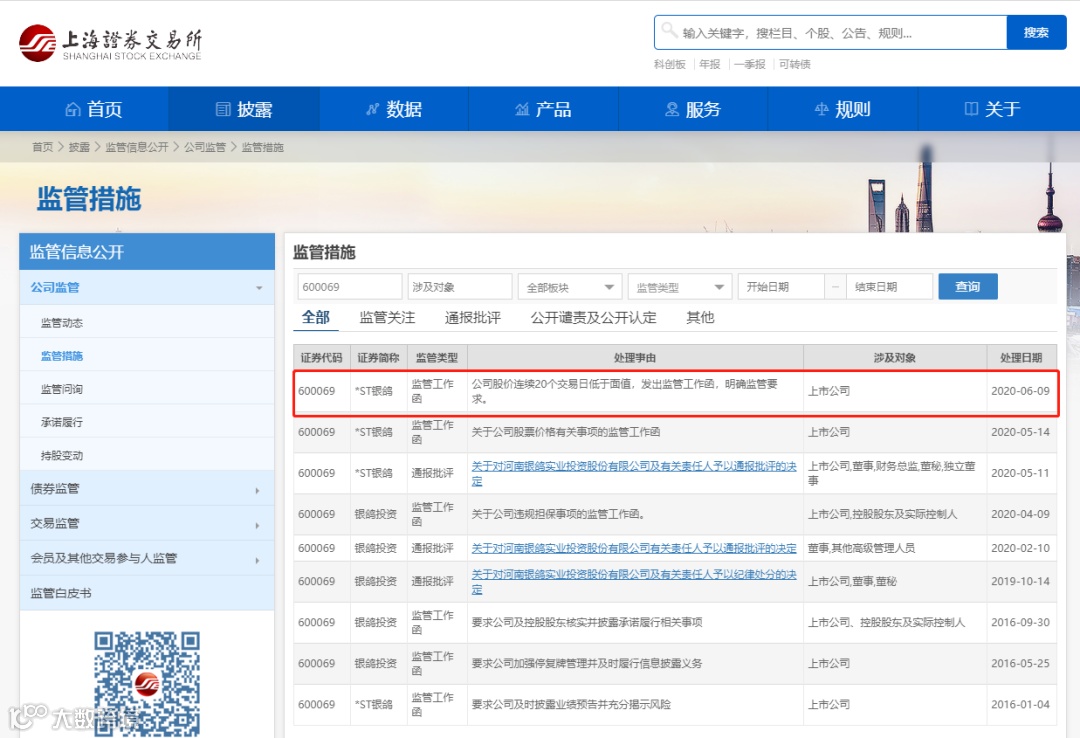
Task: Collapse the 公司监管 sidebar section
Action: [259, 288]
